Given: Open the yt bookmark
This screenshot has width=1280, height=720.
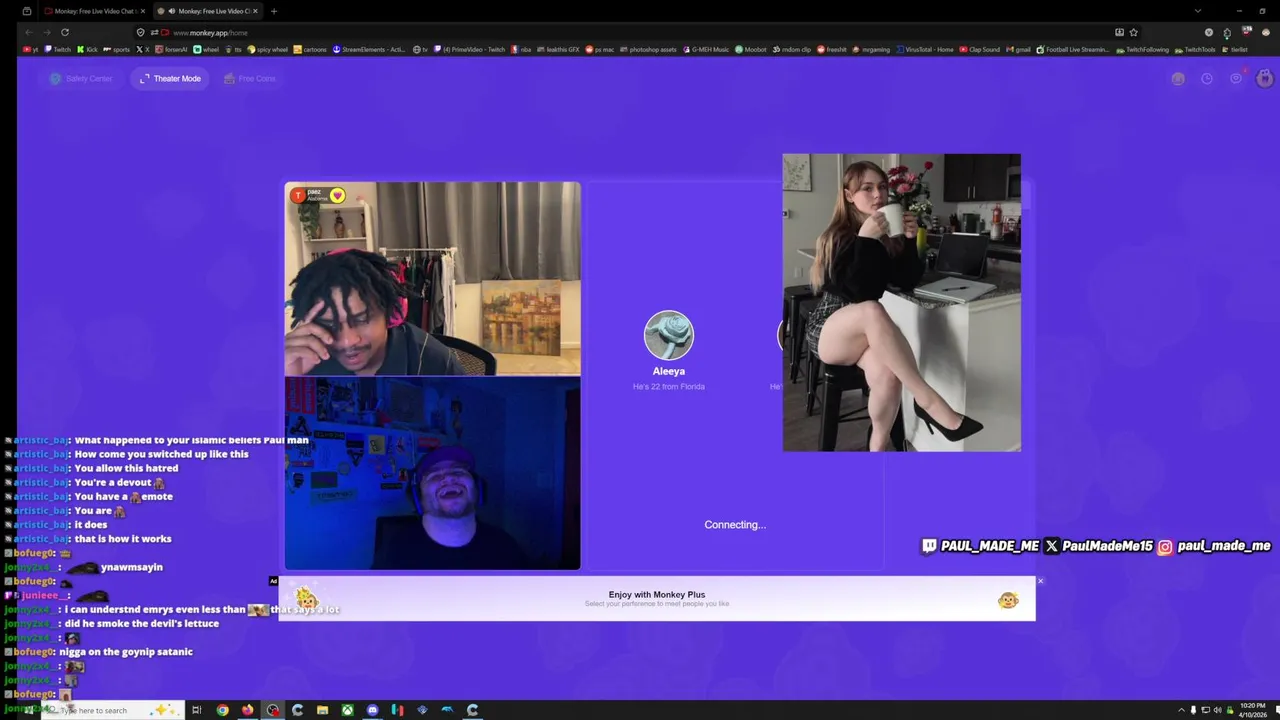Looking at the screenshot, I should [31, 49].
